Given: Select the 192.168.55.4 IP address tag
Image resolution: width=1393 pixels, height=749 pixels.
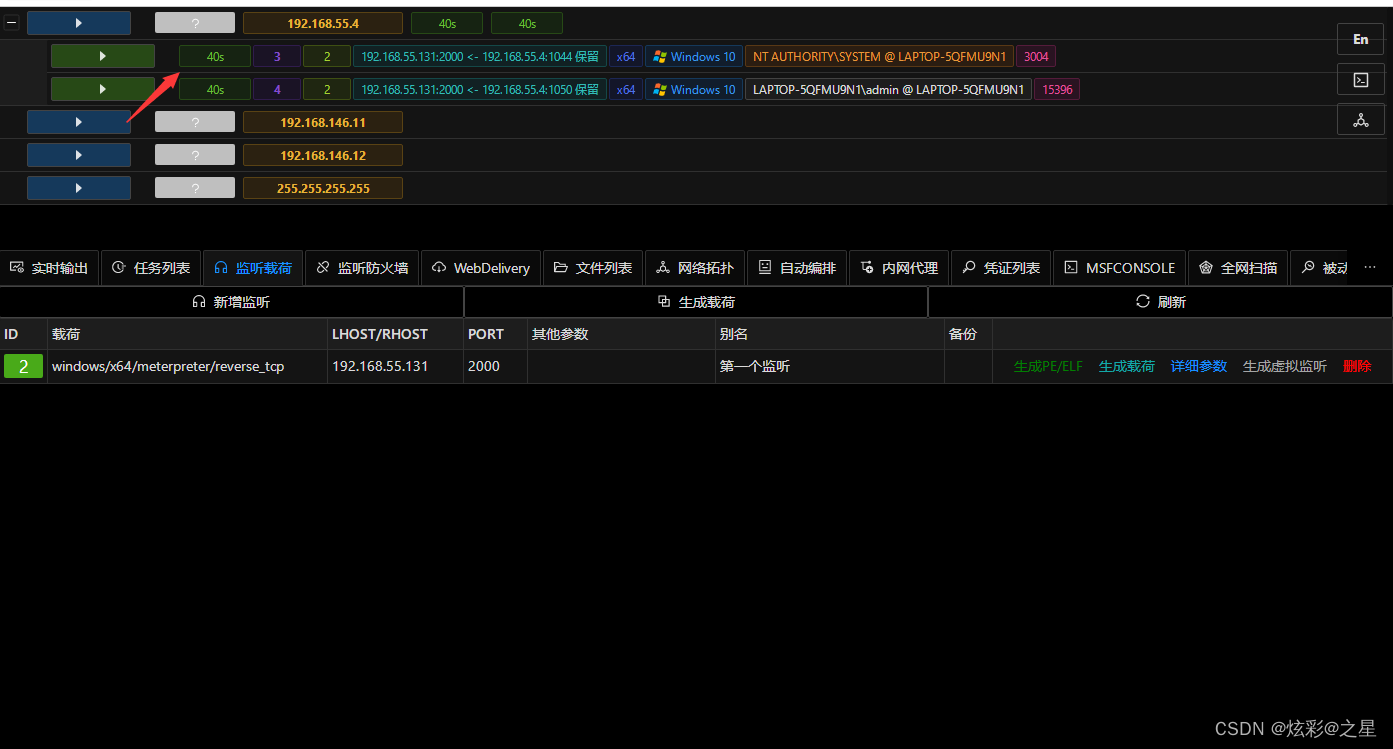Looking at the screenshot, I should [323, 23].
